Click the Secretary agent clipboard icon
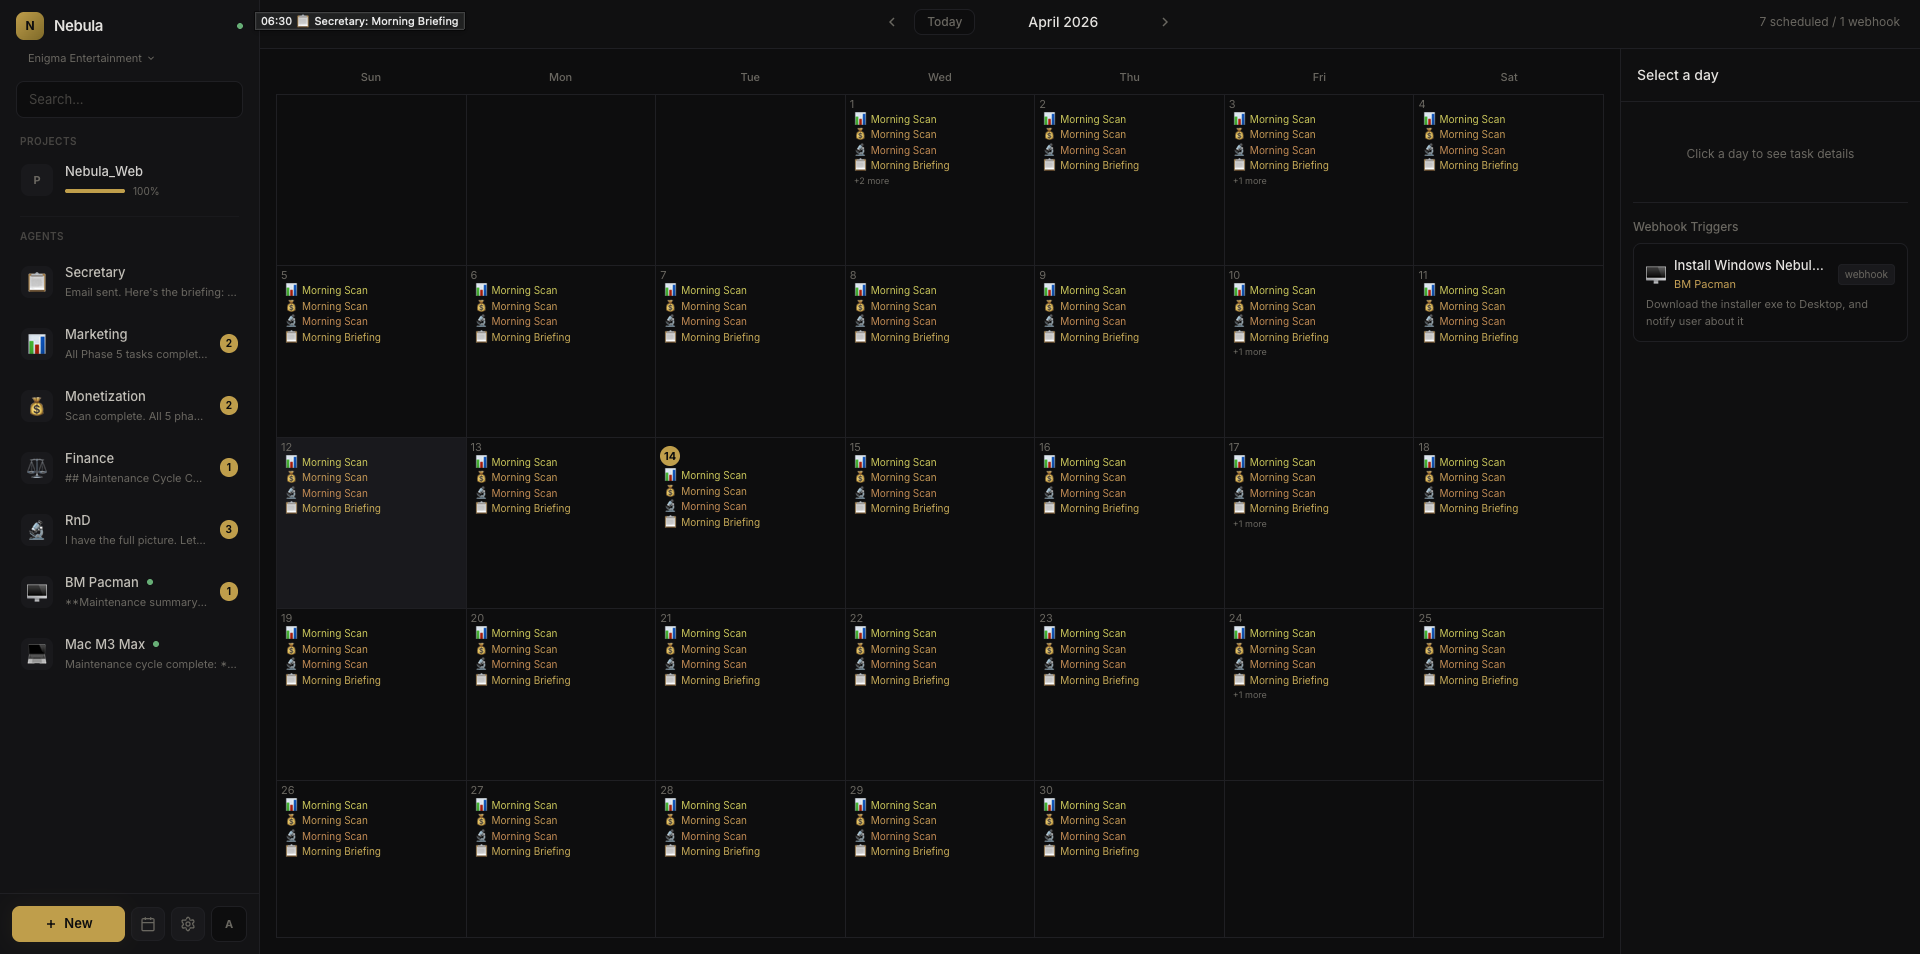Viewport: 1920px width, 954px height. tap(37, 282)
